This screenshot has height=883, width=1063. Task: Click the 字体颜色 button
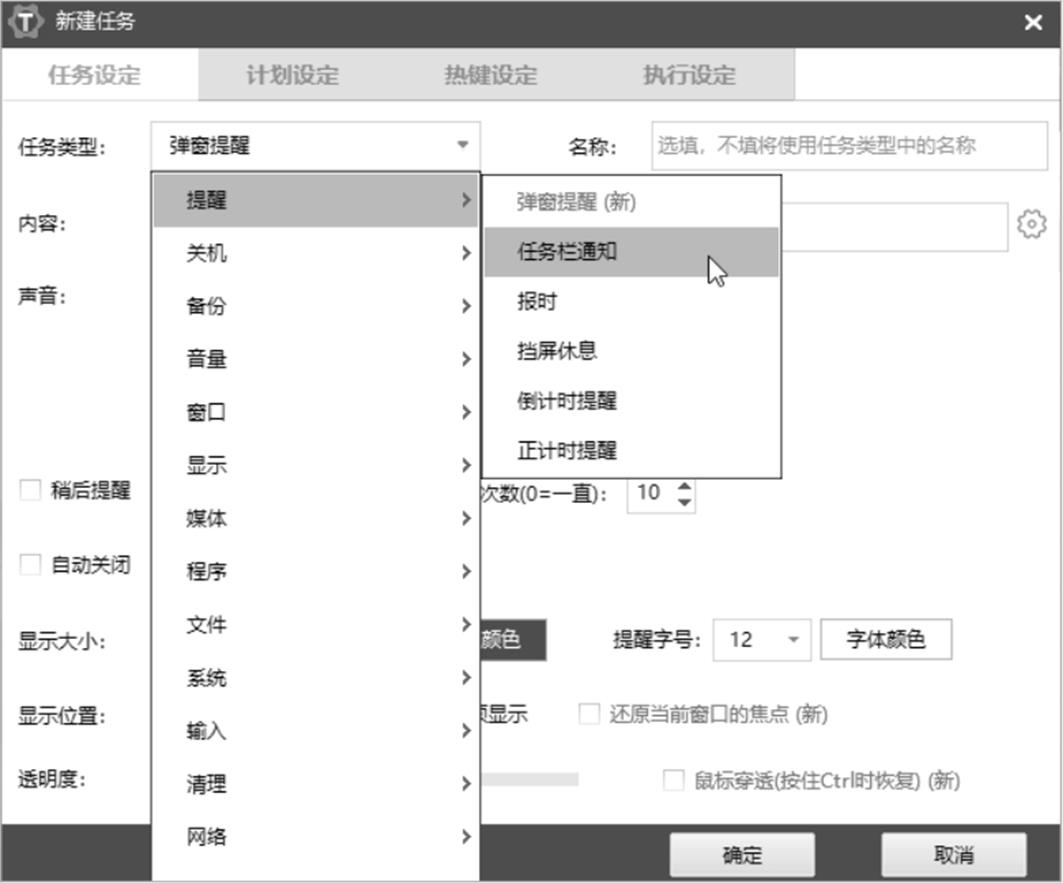(x=885, y=640)
